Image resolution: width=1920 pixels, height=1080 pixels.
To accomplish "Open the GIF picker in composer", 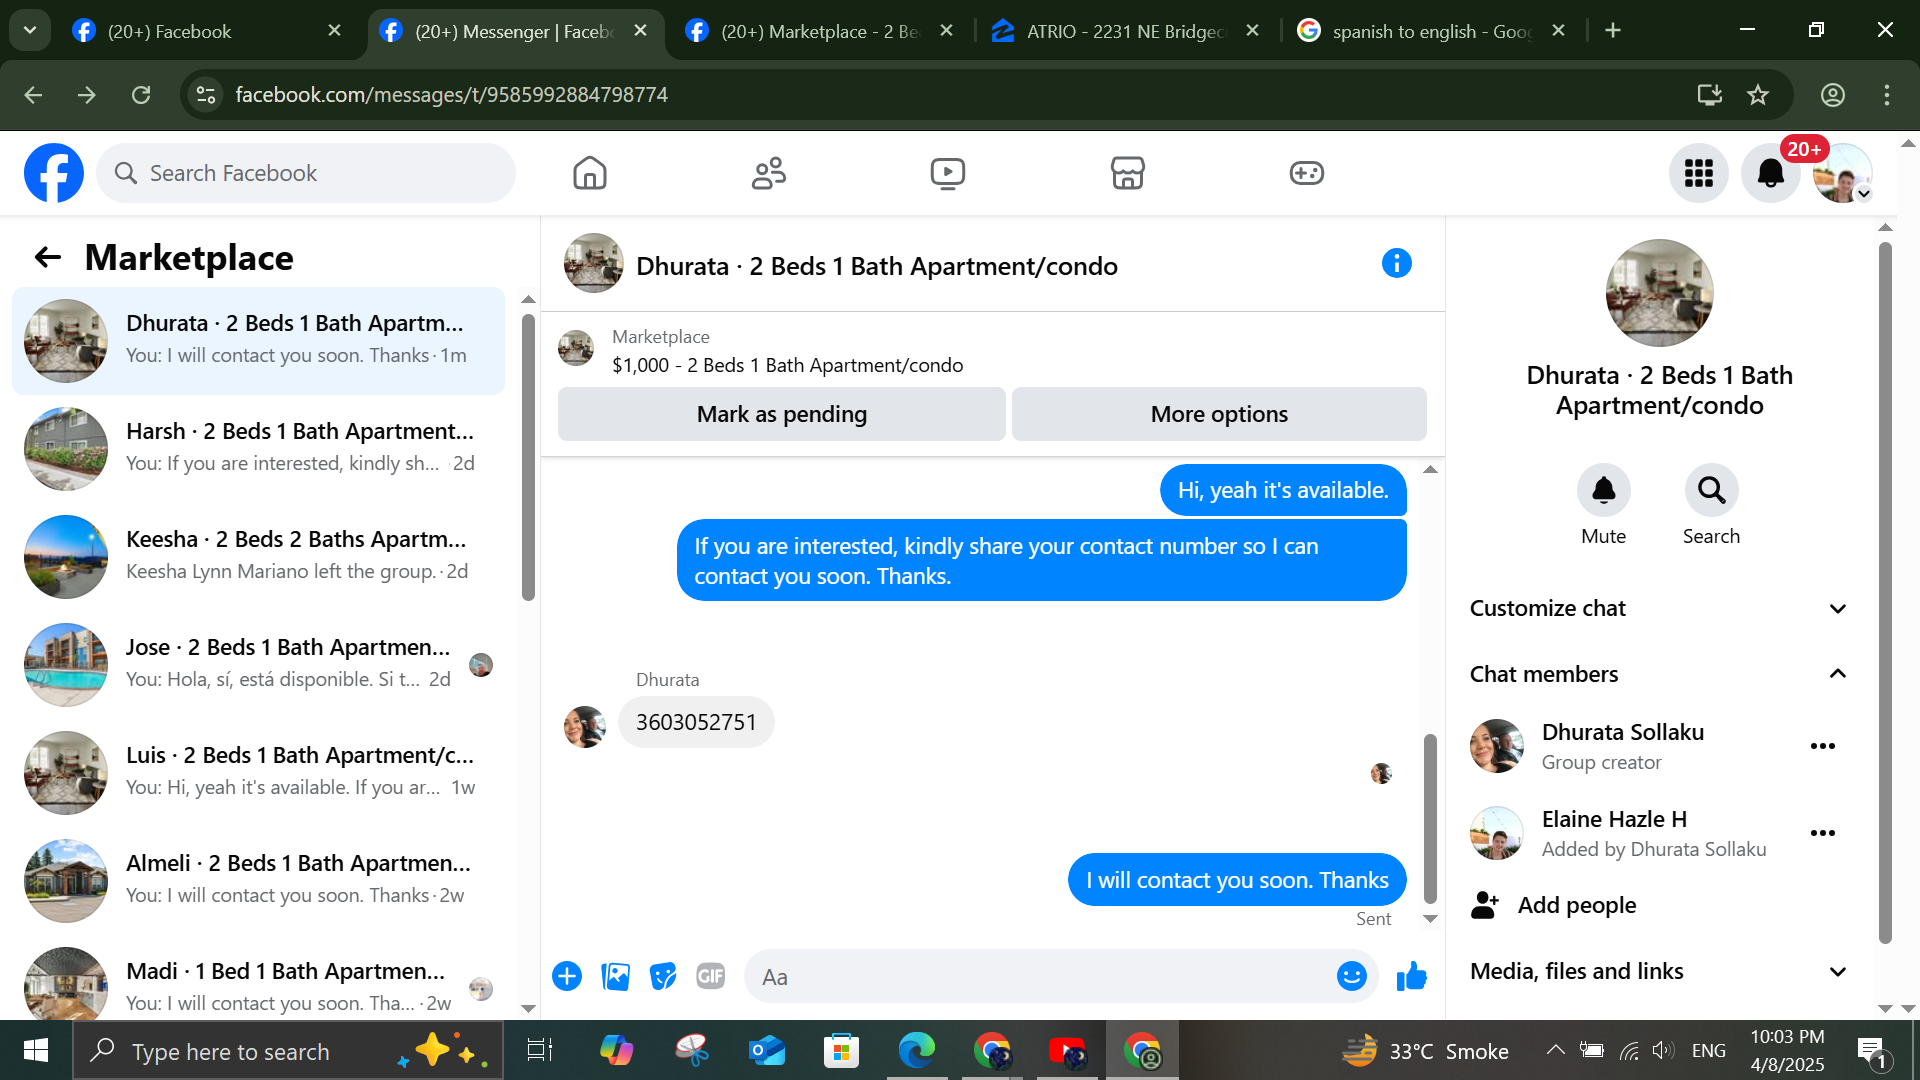I will coord(710,976).
